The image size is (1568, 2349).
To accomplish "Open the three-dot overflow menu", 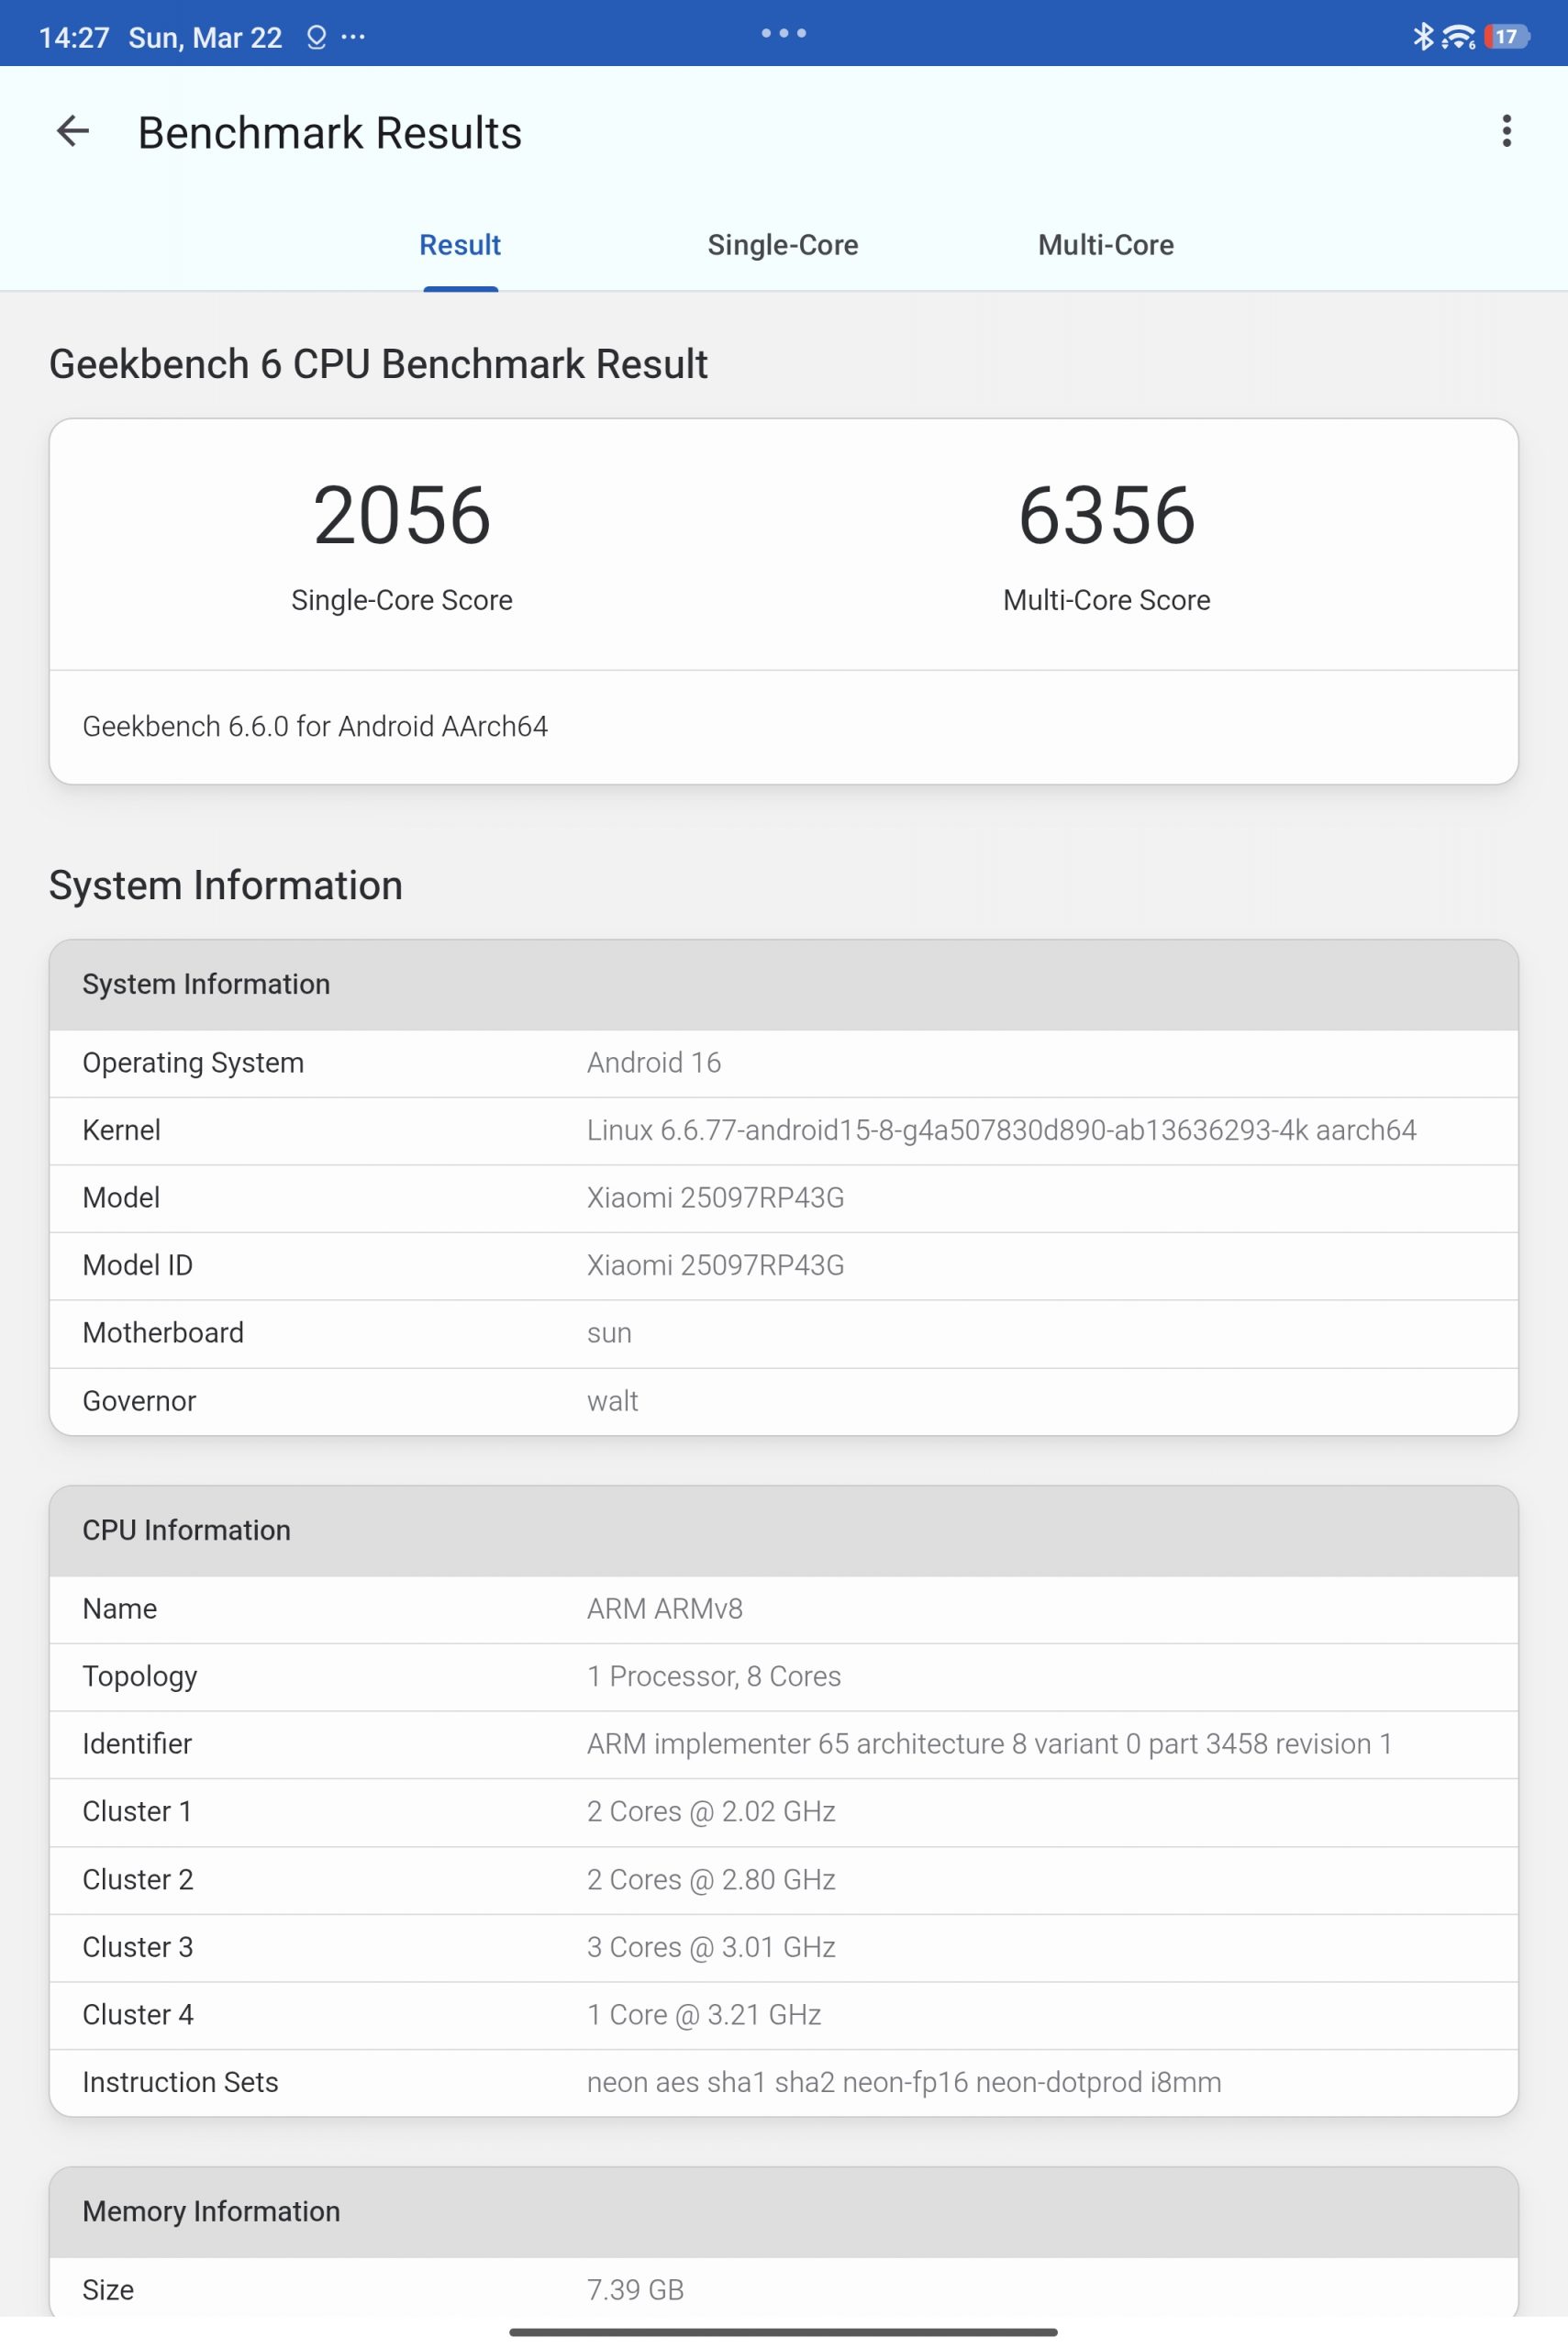I will point(1506,131).
